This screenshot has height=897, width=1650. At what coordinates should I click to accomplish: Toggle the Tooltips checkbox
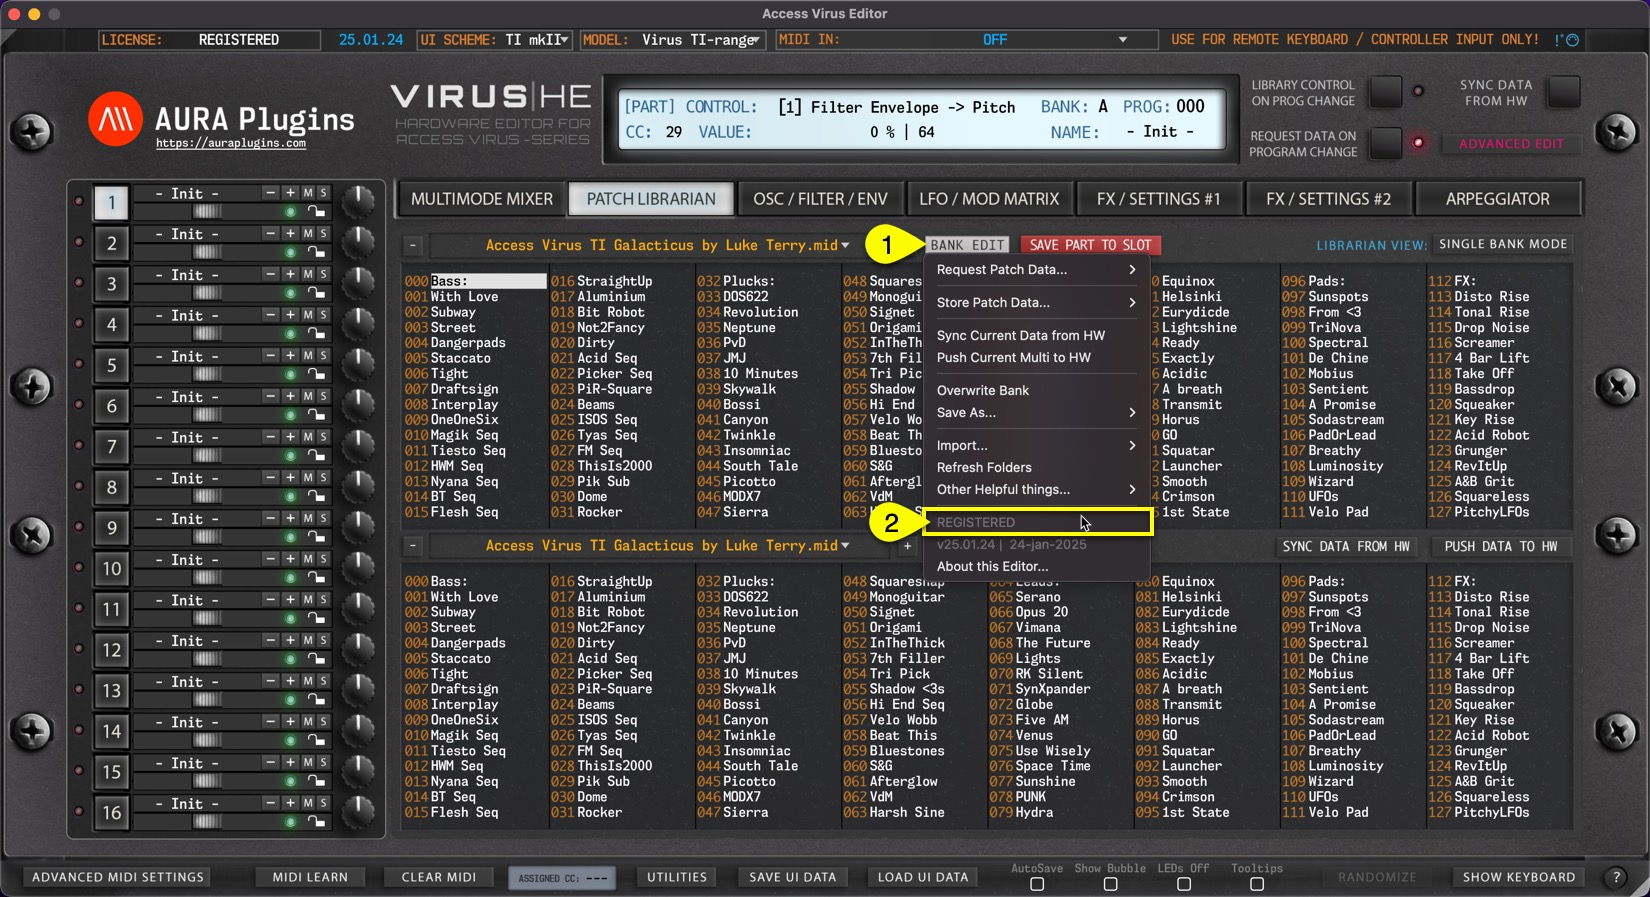tap(1257, 884)
